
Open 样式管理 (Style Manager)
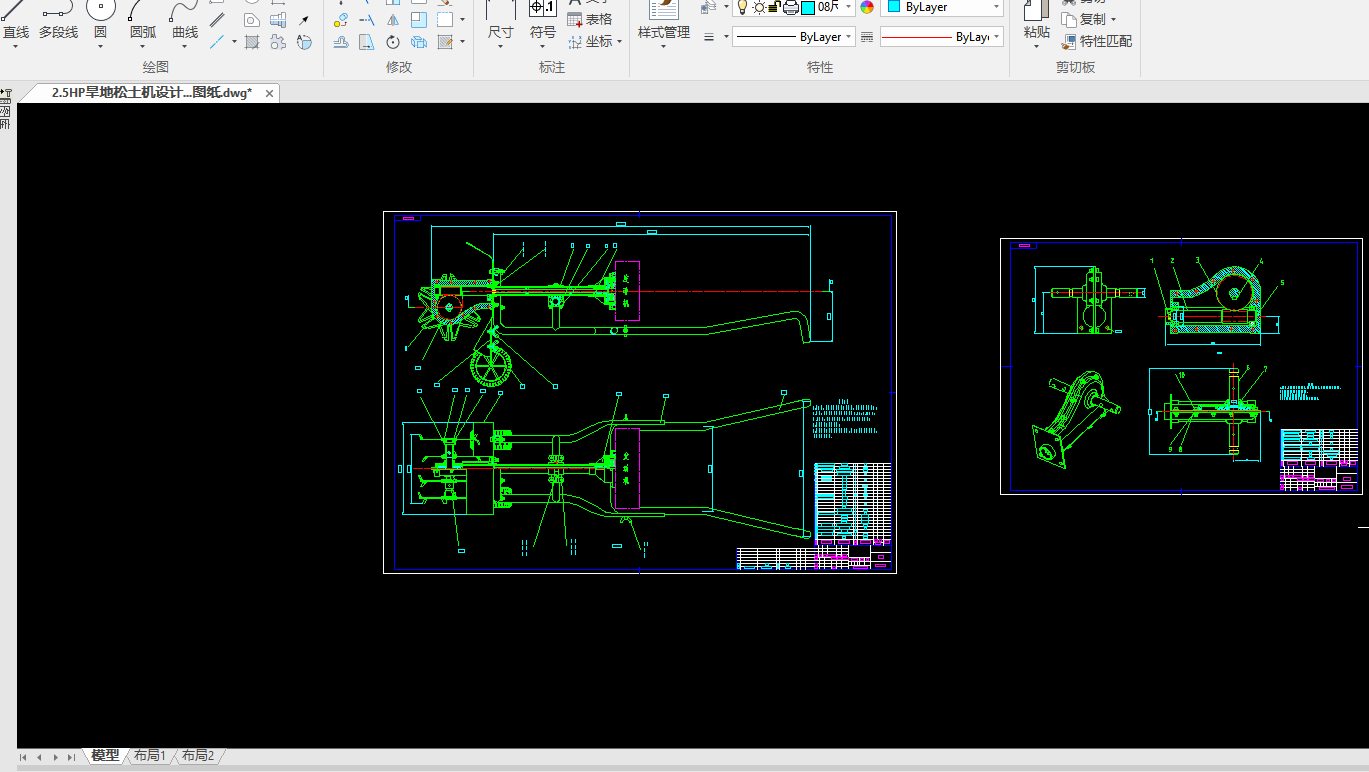(x=664, y=20)
